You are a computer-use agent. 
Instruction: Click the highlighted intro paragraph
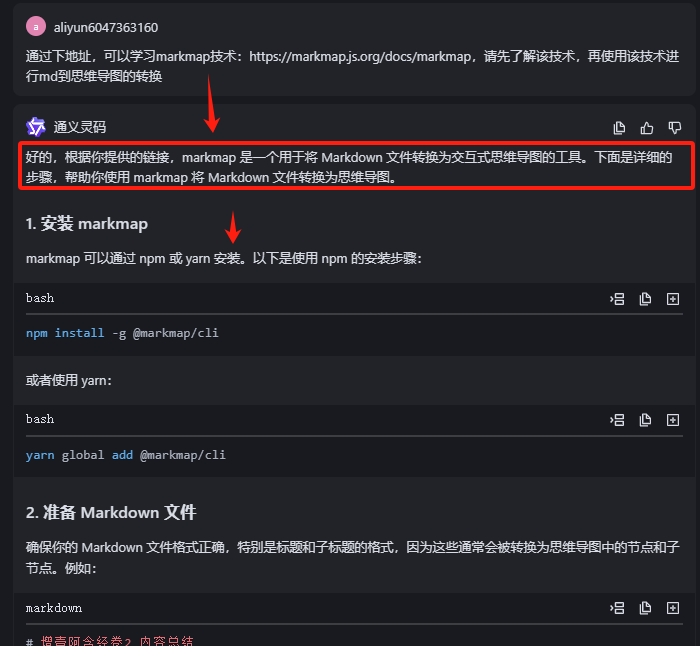pyautogui.click(x=356, y=166)
